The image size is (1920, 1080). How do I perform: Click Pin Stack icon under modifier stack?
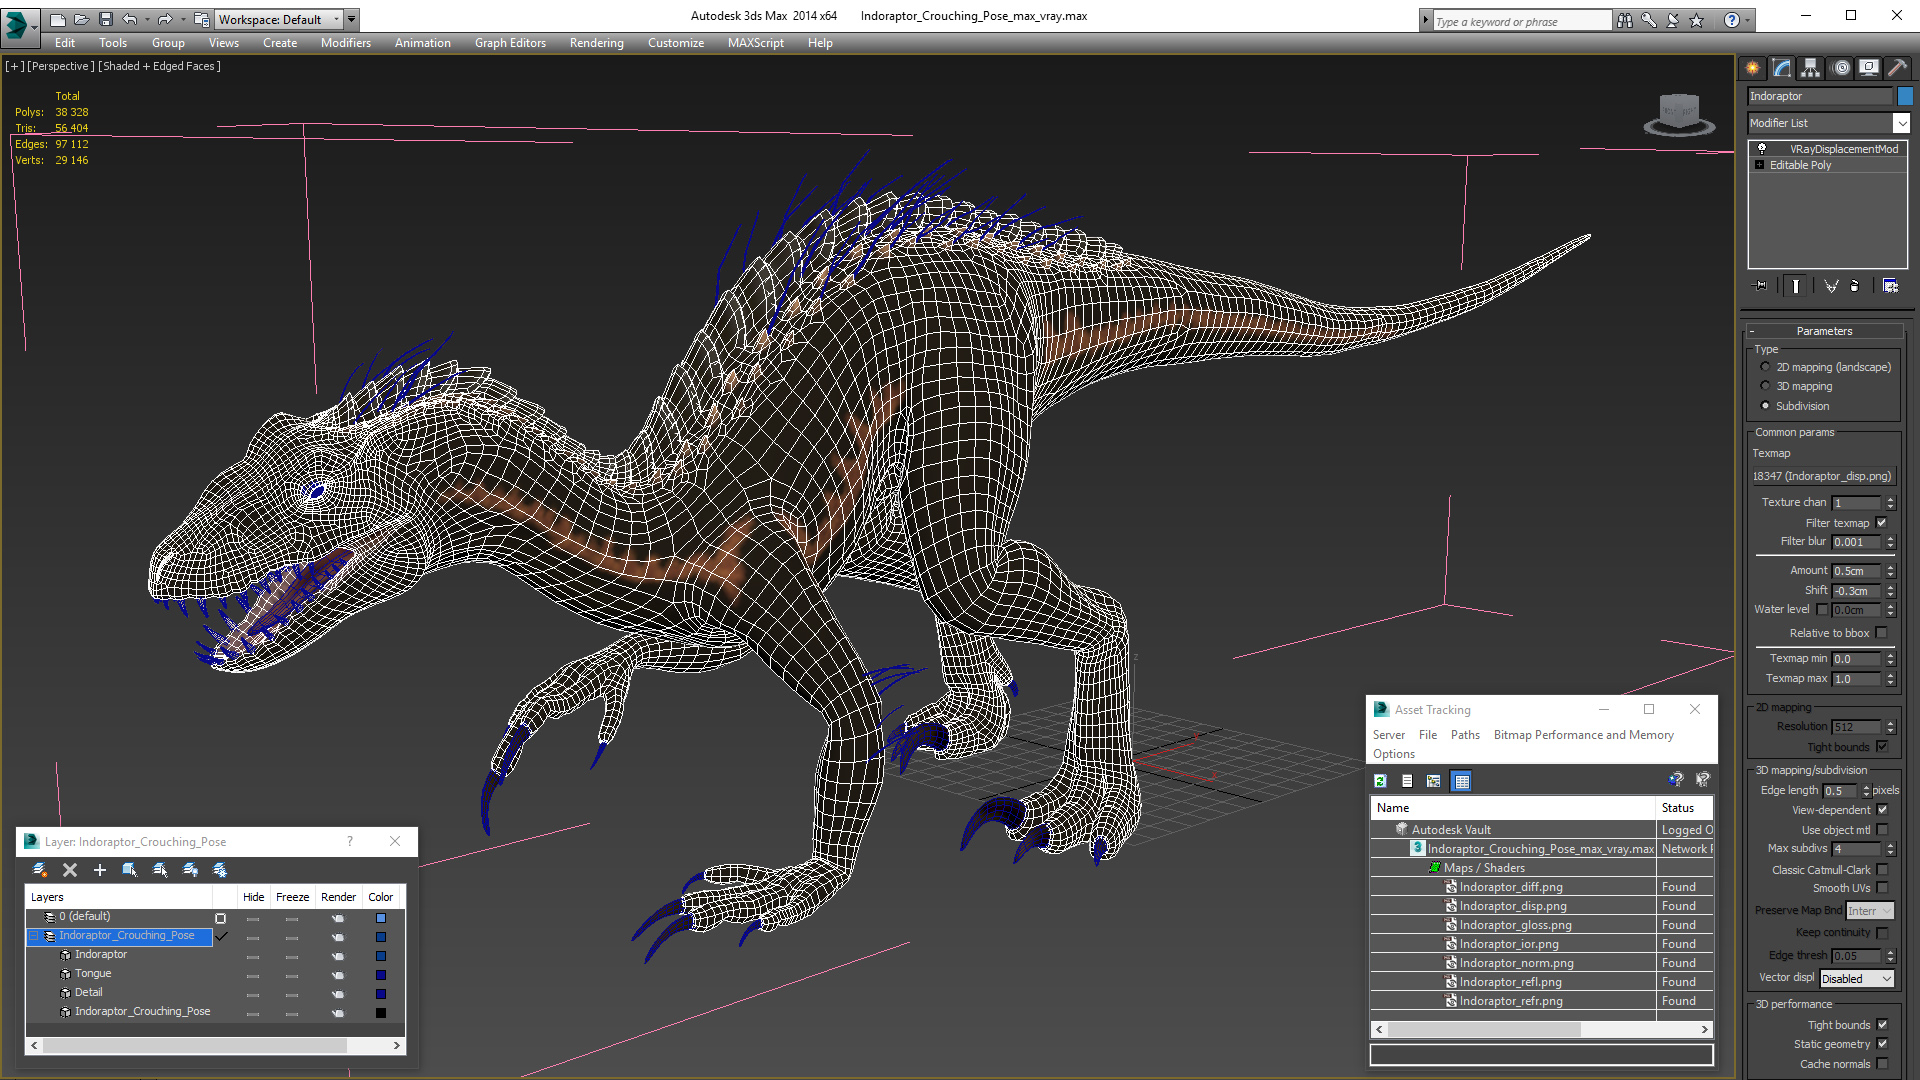[x=1761, y=286]
